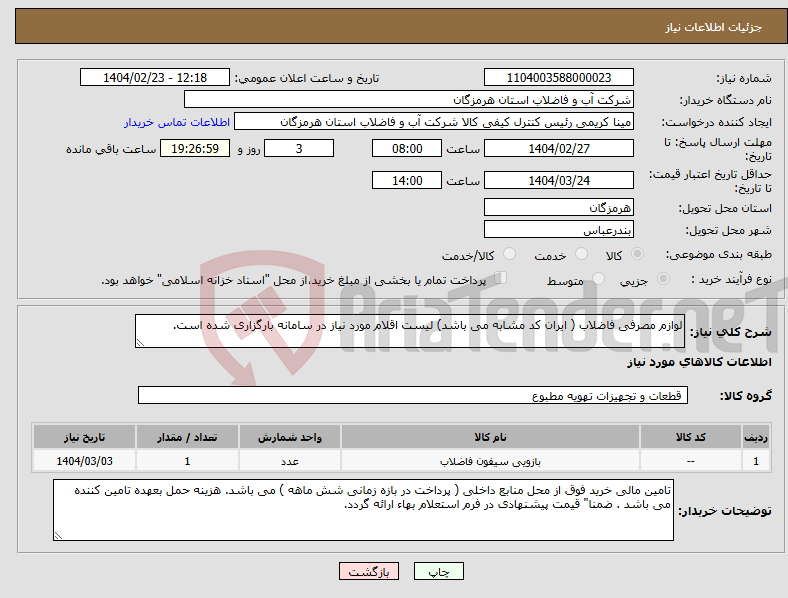Screen dimensions: 788x598
Task: Click the label نوع فرآیند خرید
Action: (x=731, y=279)
